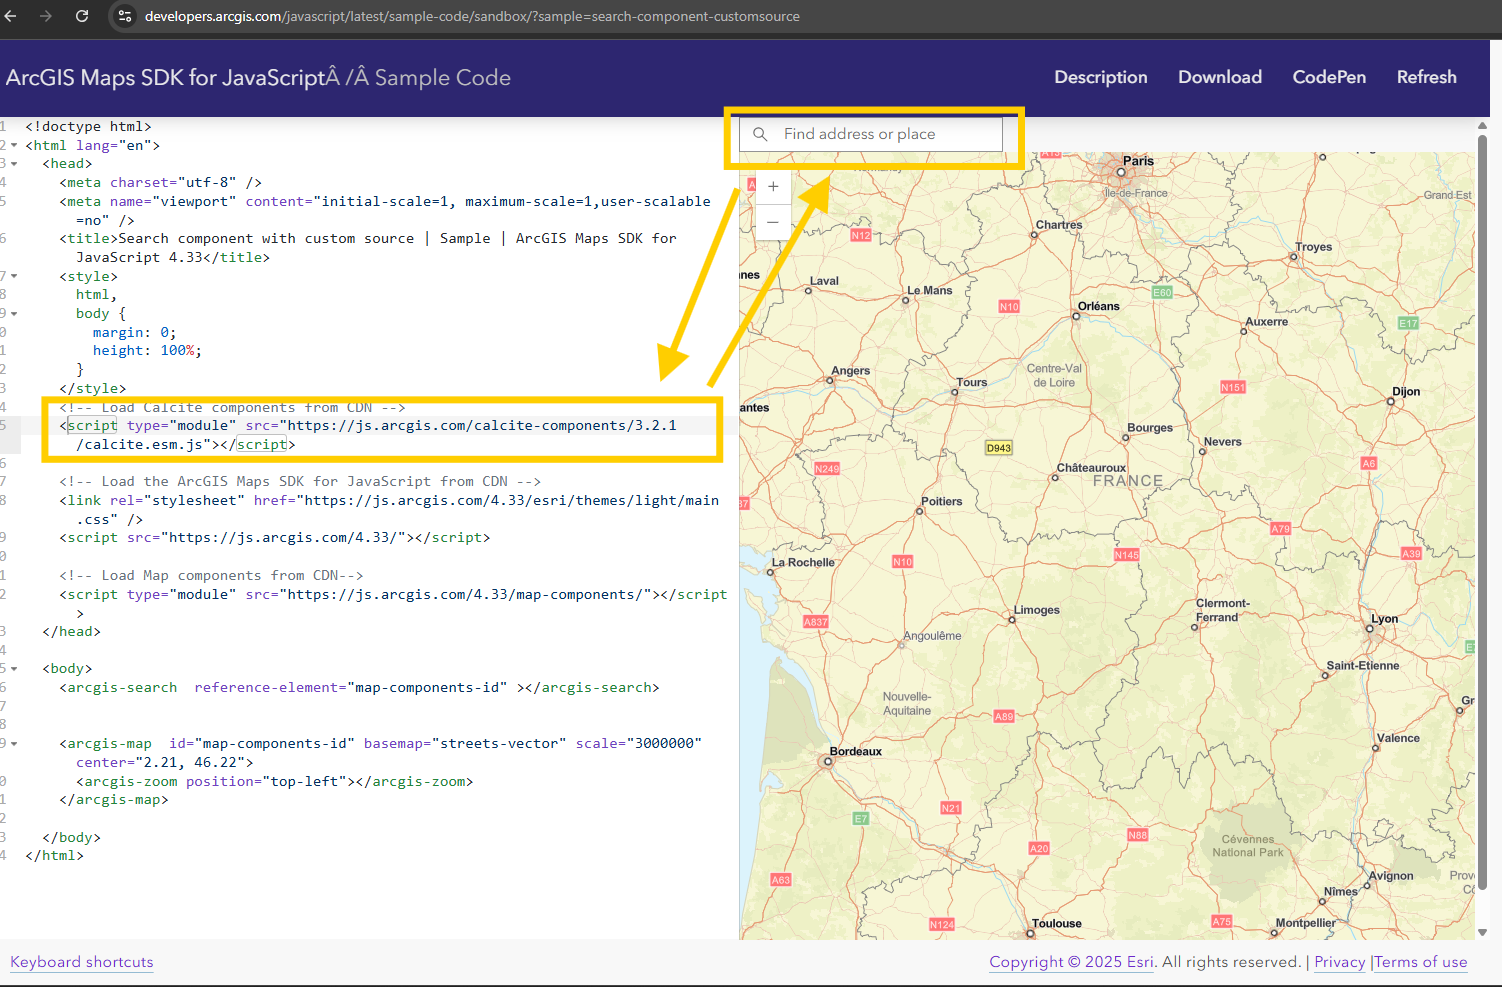The image size is (1502, 987).
Task: Click the Lyon city label
Action: coord(1385,619)
